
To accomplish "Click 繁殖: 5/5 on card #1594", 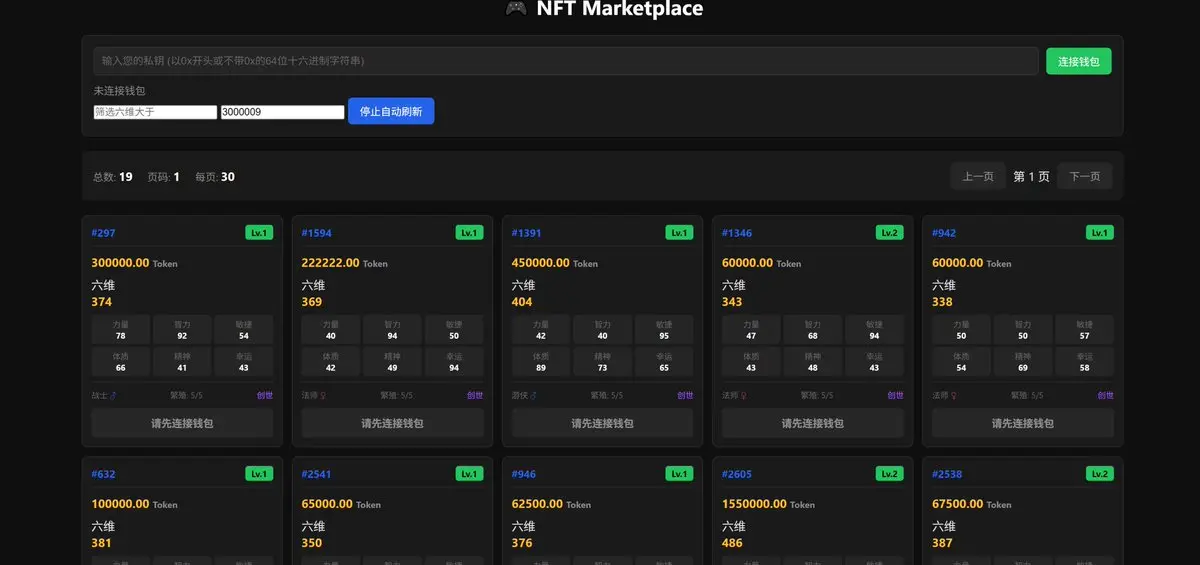I will [396, 395].
